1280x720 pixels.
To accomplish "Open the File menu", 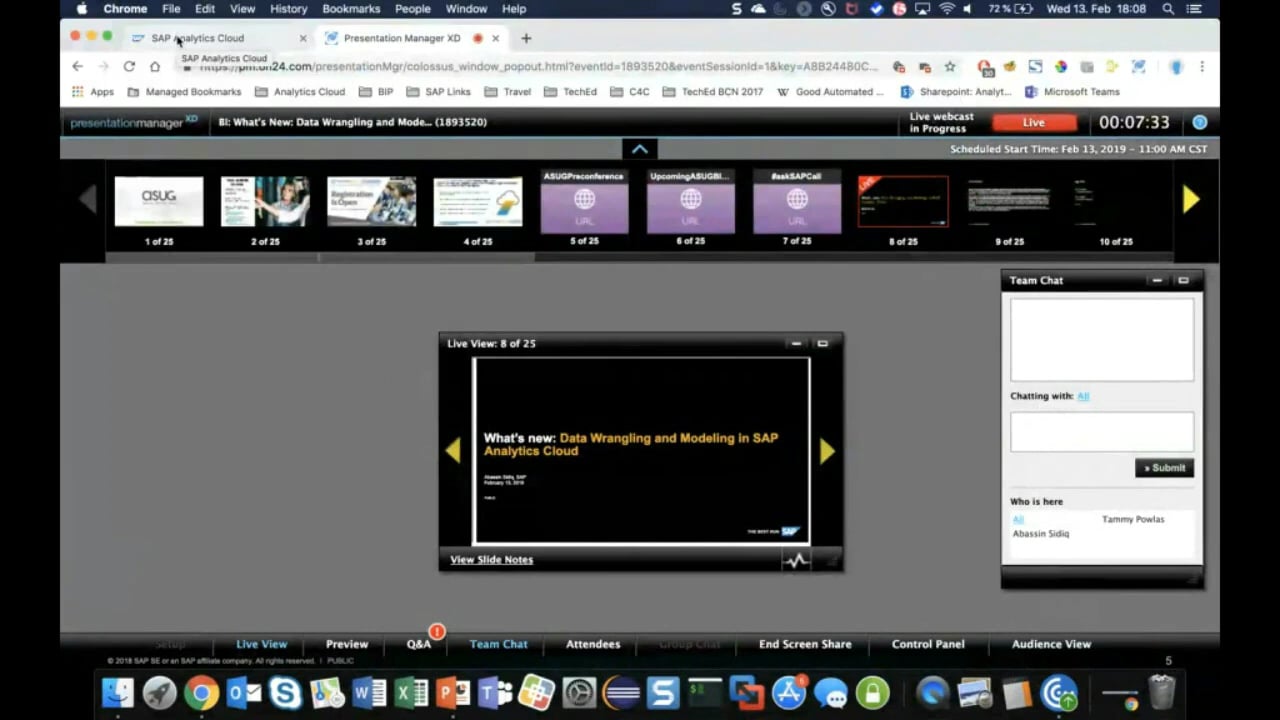I will (171, 9).
